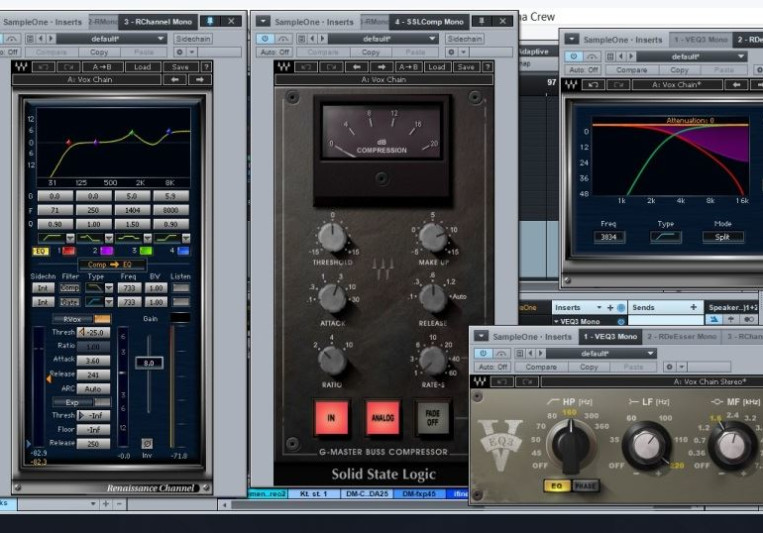Click the THRESHOLD knob on SSL compressor

click(x=332, y=238)
